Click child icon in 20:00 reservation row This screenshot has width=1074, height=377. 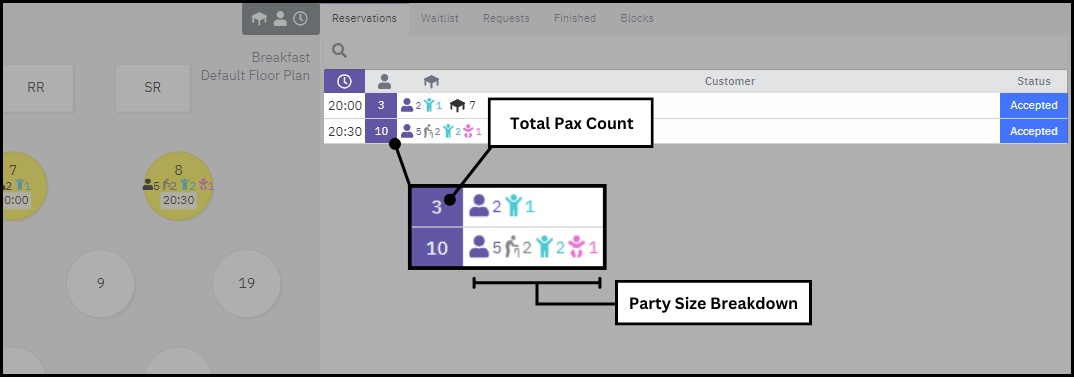tap(429, 106)
